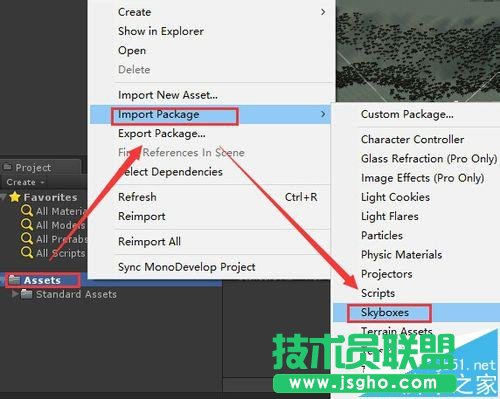
Task: Open the Create submenu in context menu
Action: coord(211,12)
